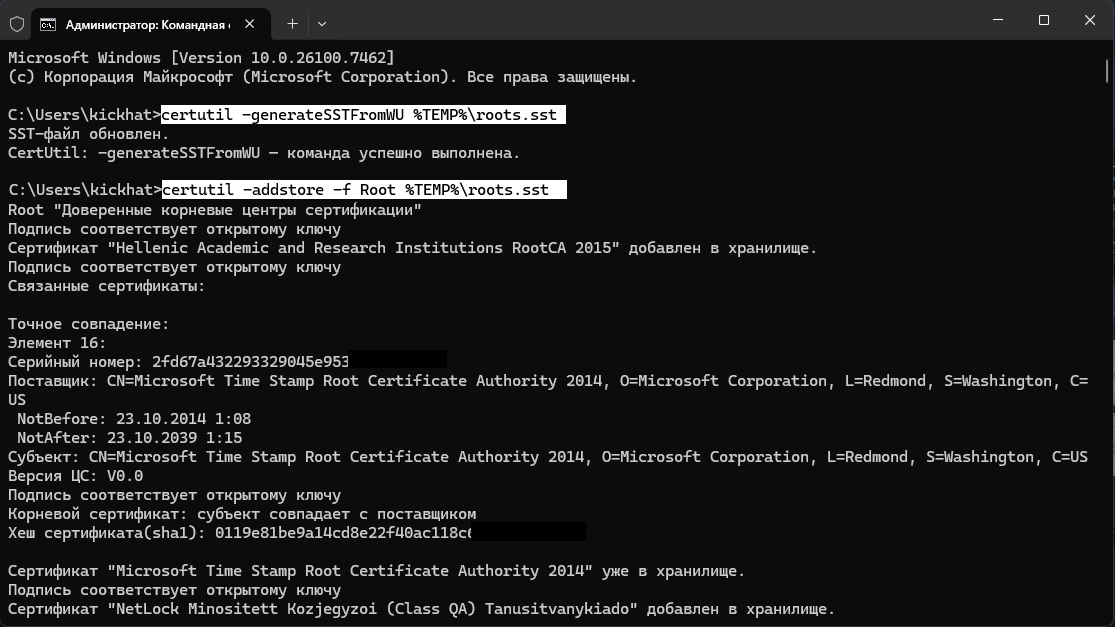
Task: Click the Microsoft Windows version line
Action: (201, 58)
